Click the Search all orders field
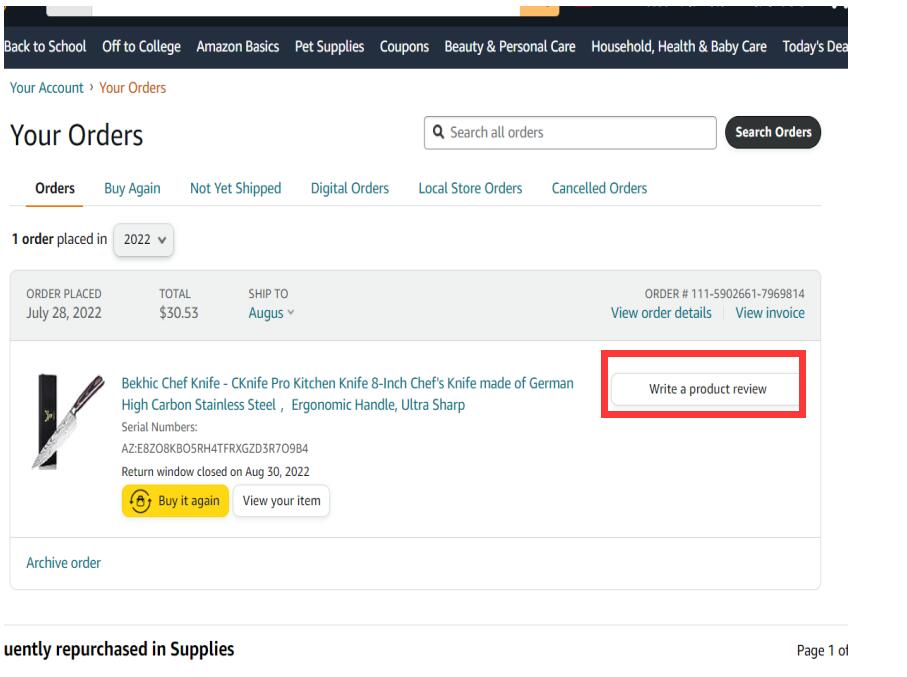Image resolution: width=907 pixels, height=677 pixels. click(x=570, y=133)
